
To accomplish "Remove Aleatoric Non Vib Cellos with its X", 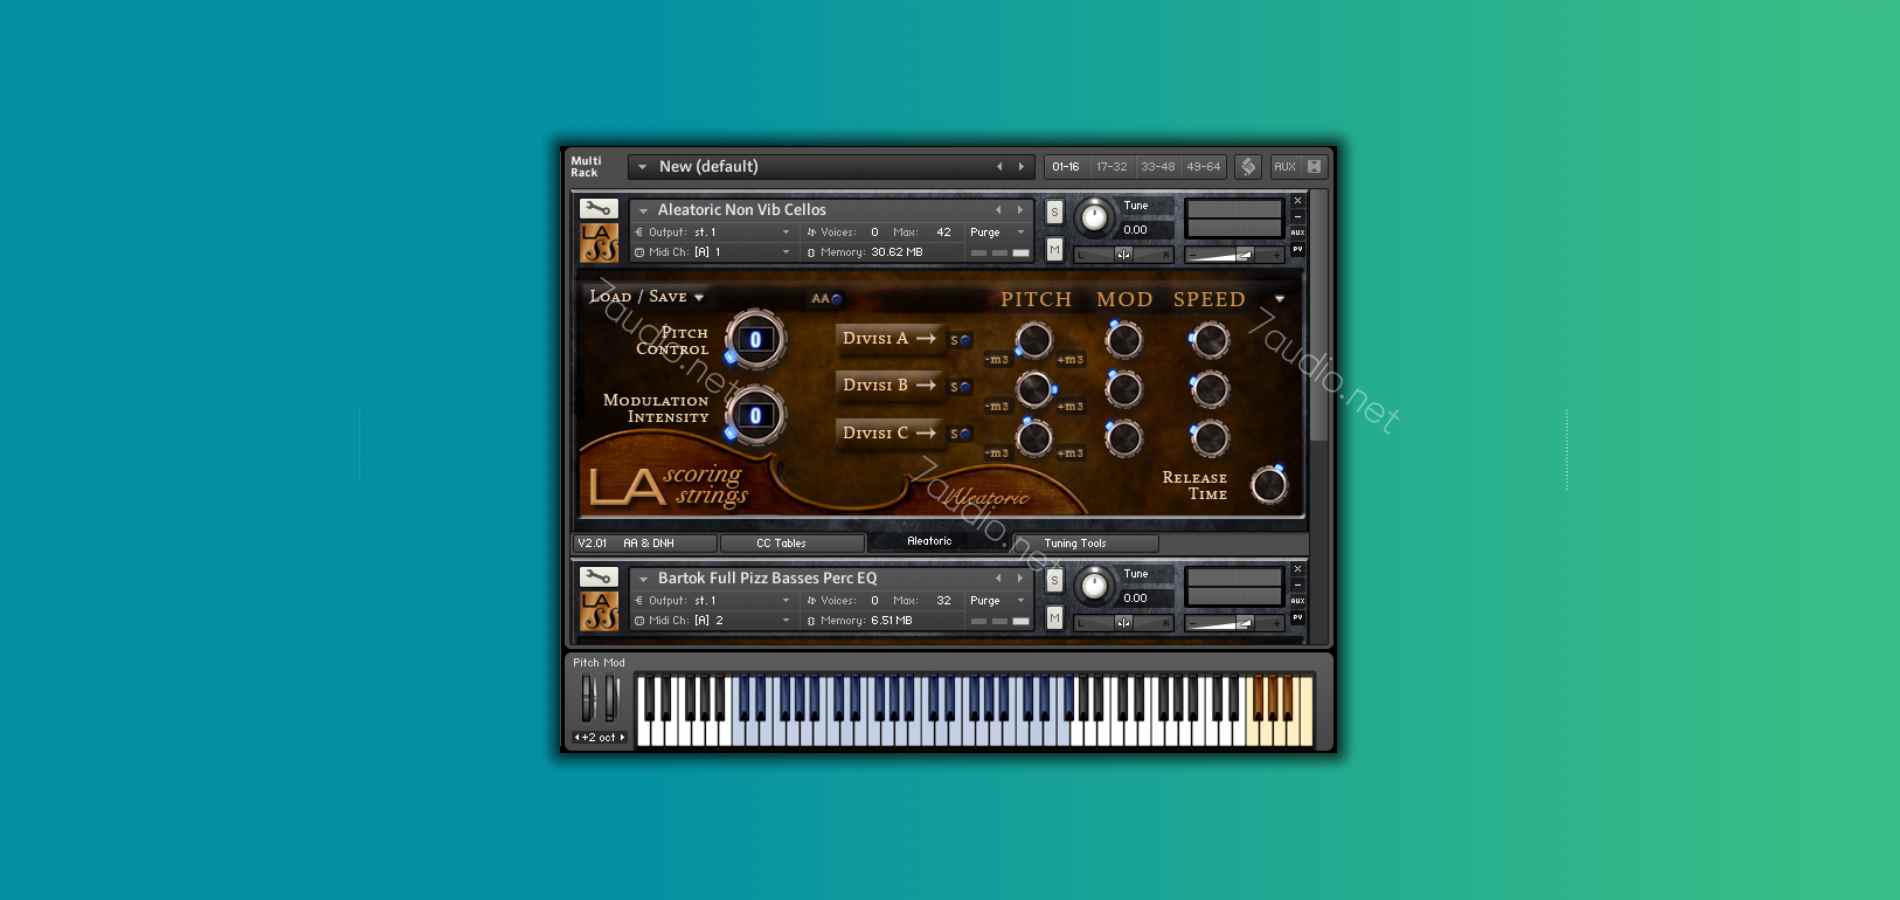I will pos(1298,201).
